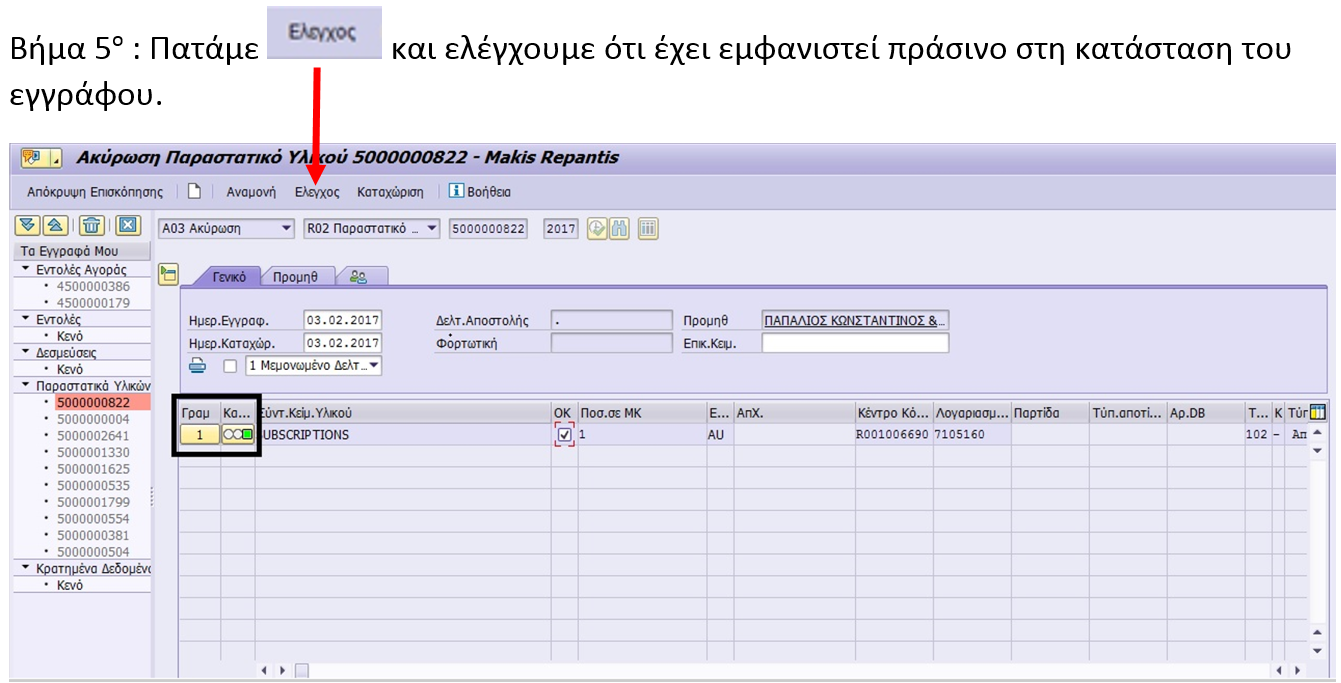1341x683 pixels.
Task: Expand all nodes in document tree
Action: (x=27, y=226)
